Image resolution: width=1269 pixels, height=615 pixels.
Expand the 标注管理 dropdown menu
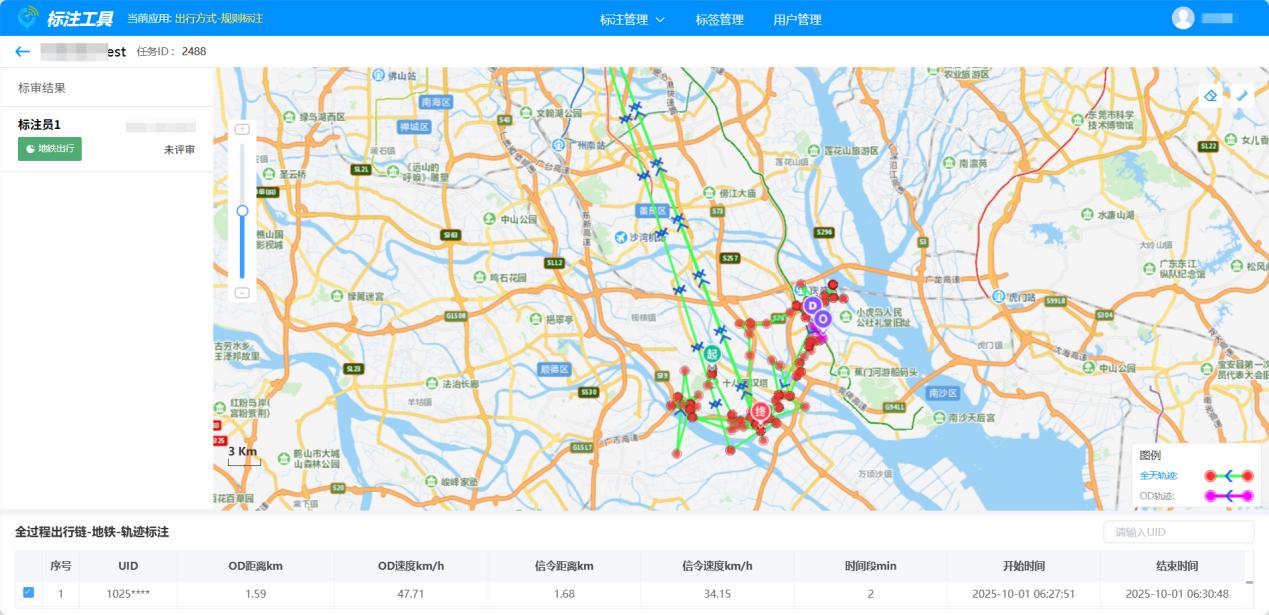click(632, 19)
